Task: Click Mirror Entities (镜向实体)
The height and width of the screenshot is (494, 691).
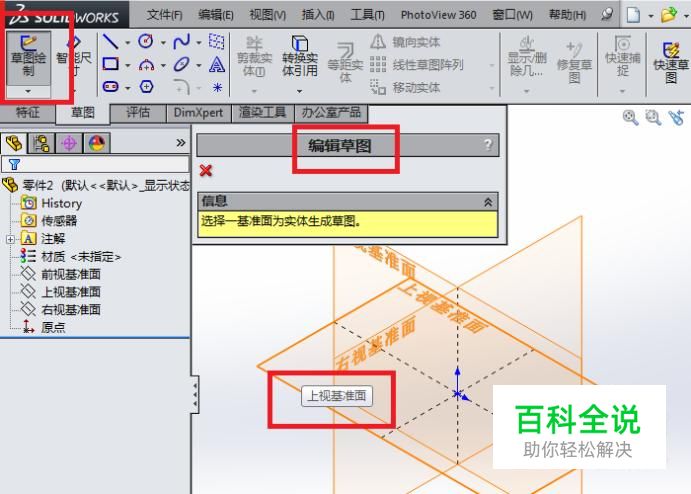Action: pyautogui.click(x=405, y=42)
